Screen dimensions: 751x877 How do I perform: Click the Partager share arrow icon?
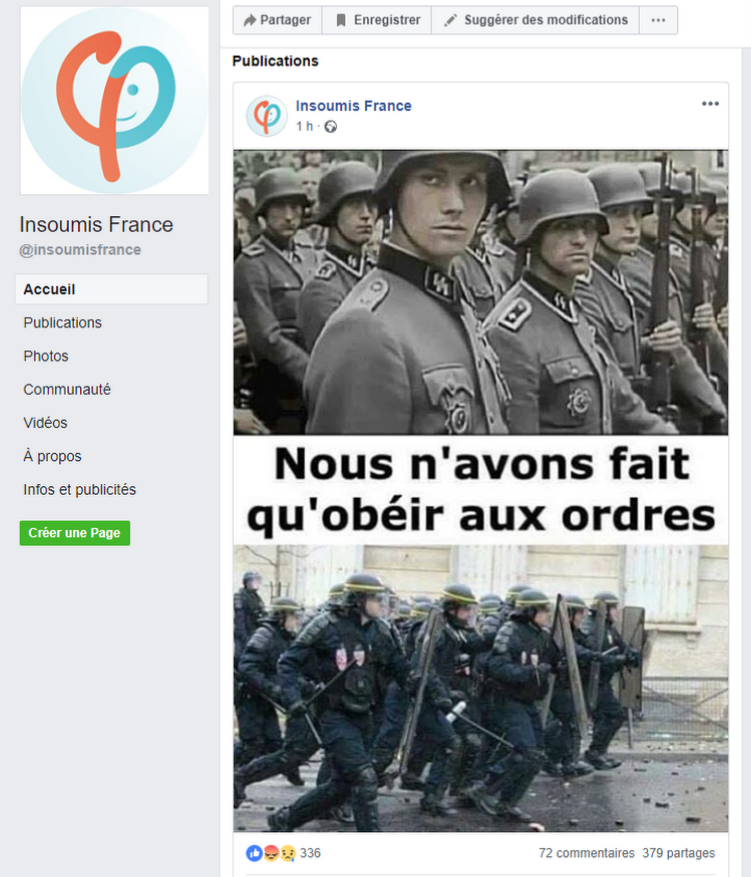(249, 21)
